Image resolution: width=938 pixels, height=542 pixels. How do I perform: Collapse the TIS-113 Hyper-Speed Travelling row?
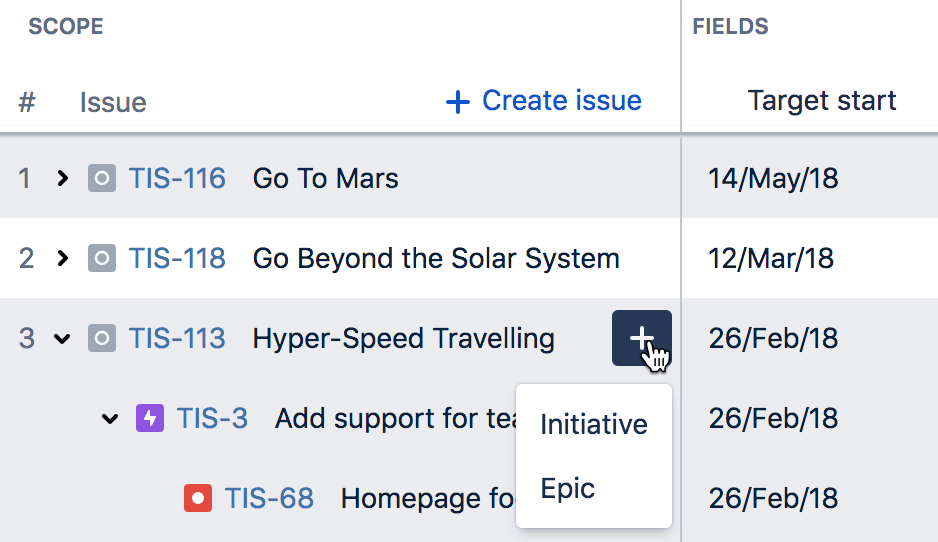point(62,339)
